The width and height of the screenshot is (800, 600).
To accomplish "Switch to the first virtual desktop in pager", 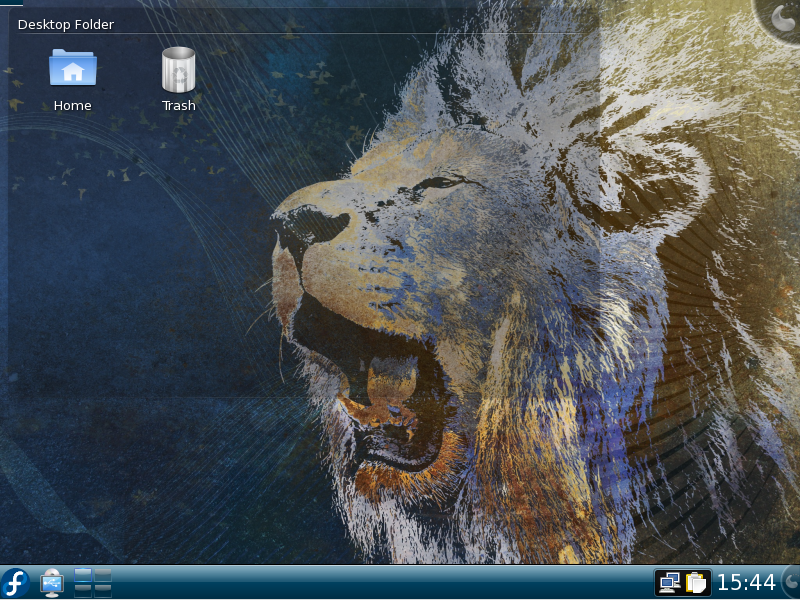I will coord(83,575).
